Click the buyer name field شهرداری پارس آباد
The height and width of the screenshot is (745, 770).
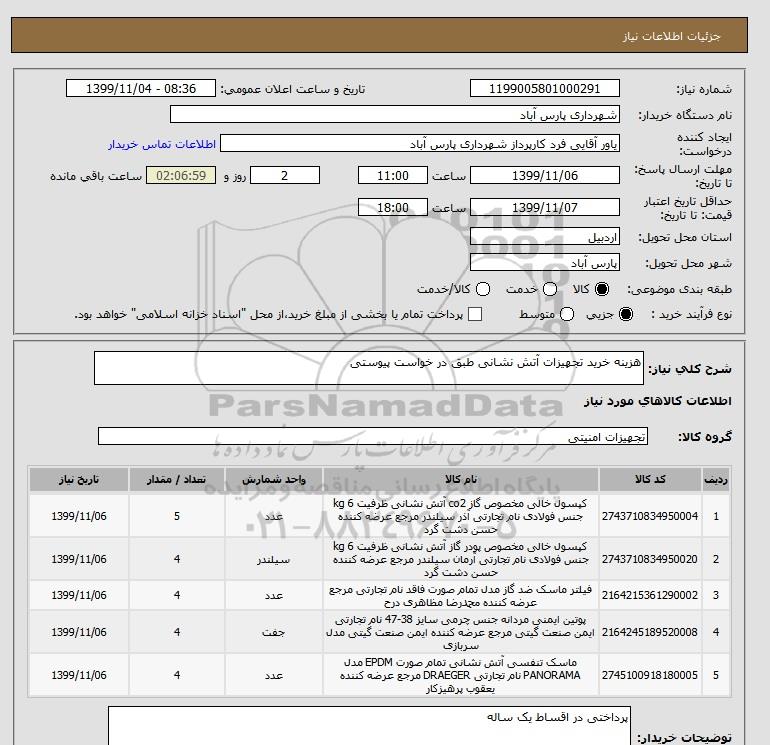[395, 114]
